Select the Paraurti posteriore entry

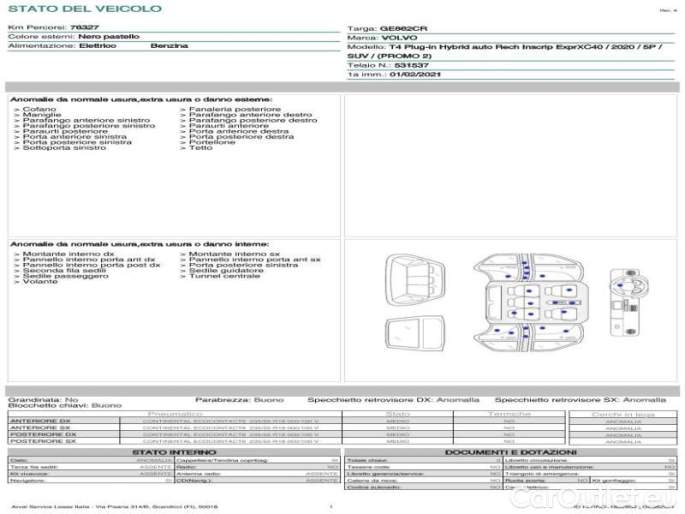click(x=65, y=131)
